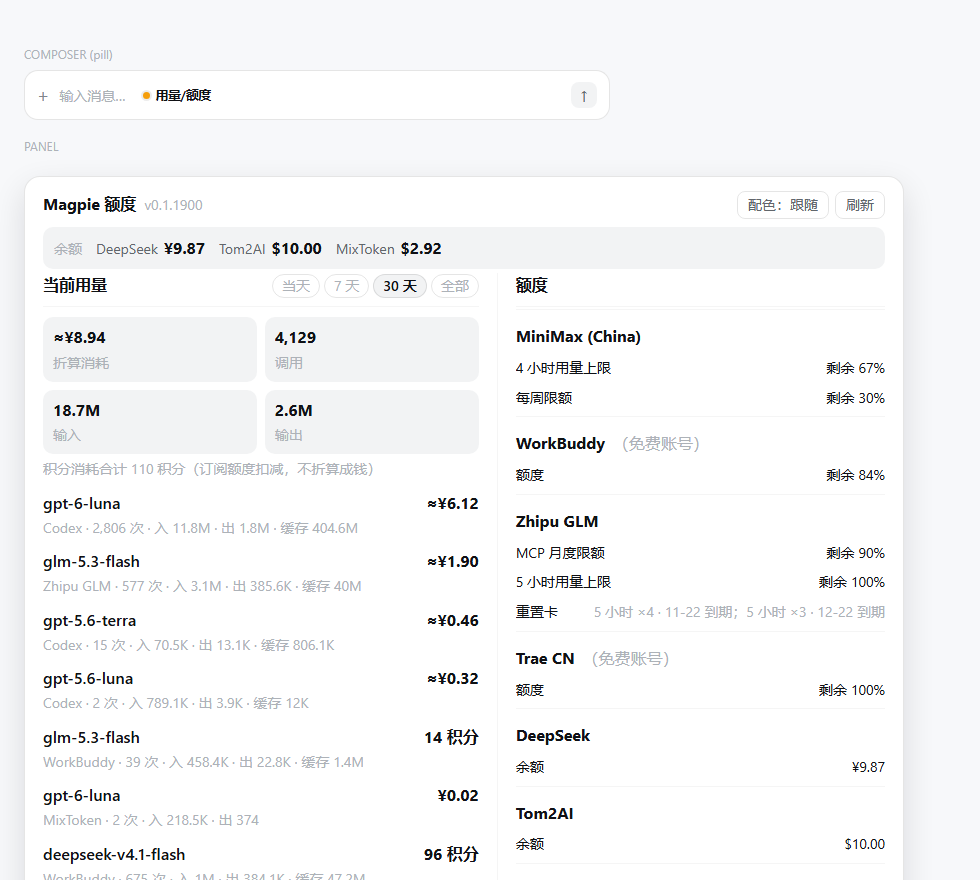Click the 5 小时用量上限 row under Zhipu GLM
This screenshot has width=980, height=880.
click(700, 582)
